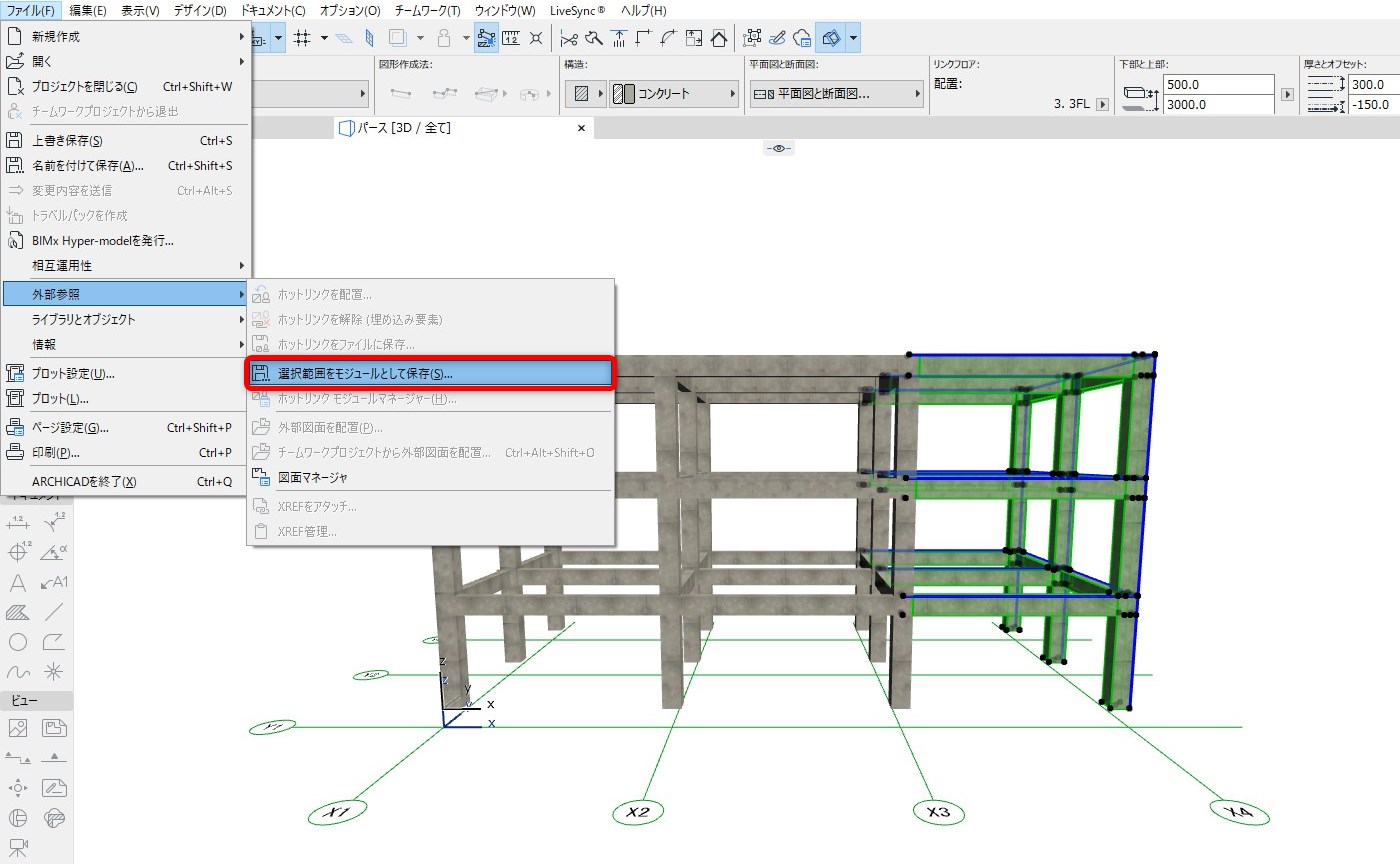The image size is (1400, 864).
Task: Select the Circle/Arc tool
Action: [17, 642]
